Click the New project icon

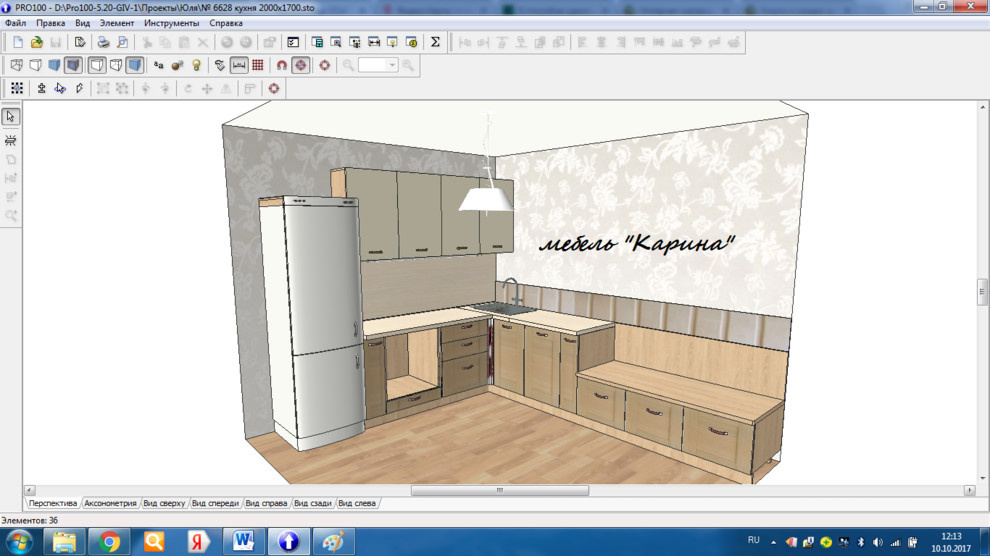[18, 42]
